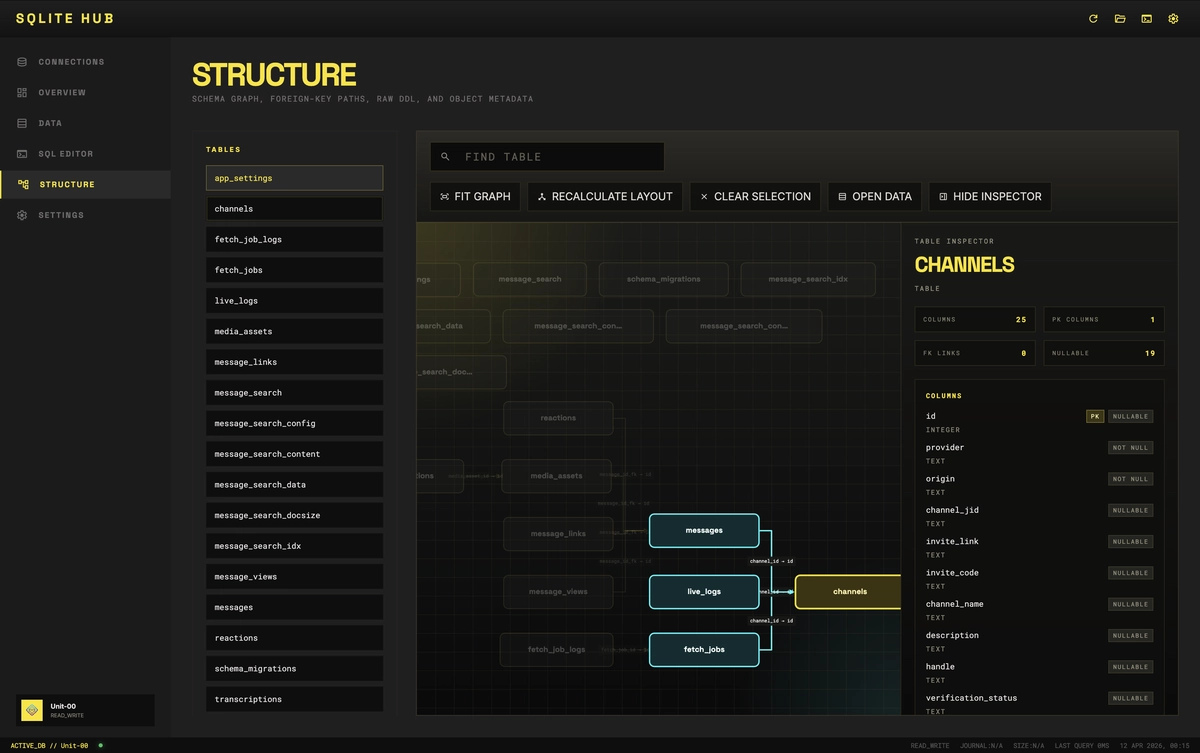
Task: Open the Data page from the sidebar
Action: [x=50, y=123]
